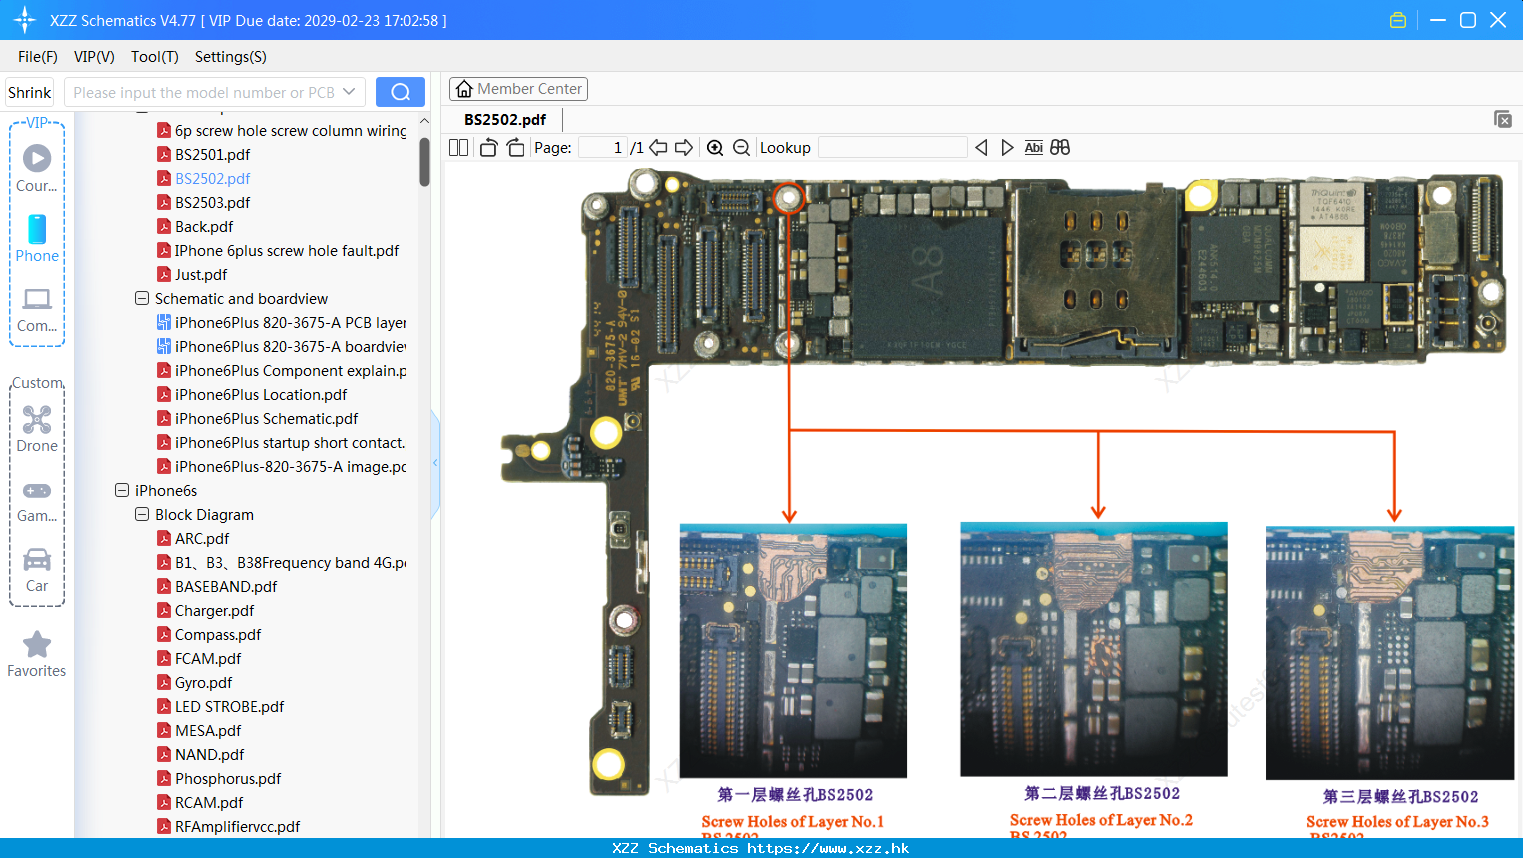Zoom in on the PDF
Image resolution: width=1523 pixels, height=858 pixels.
(x=715, y=148)
